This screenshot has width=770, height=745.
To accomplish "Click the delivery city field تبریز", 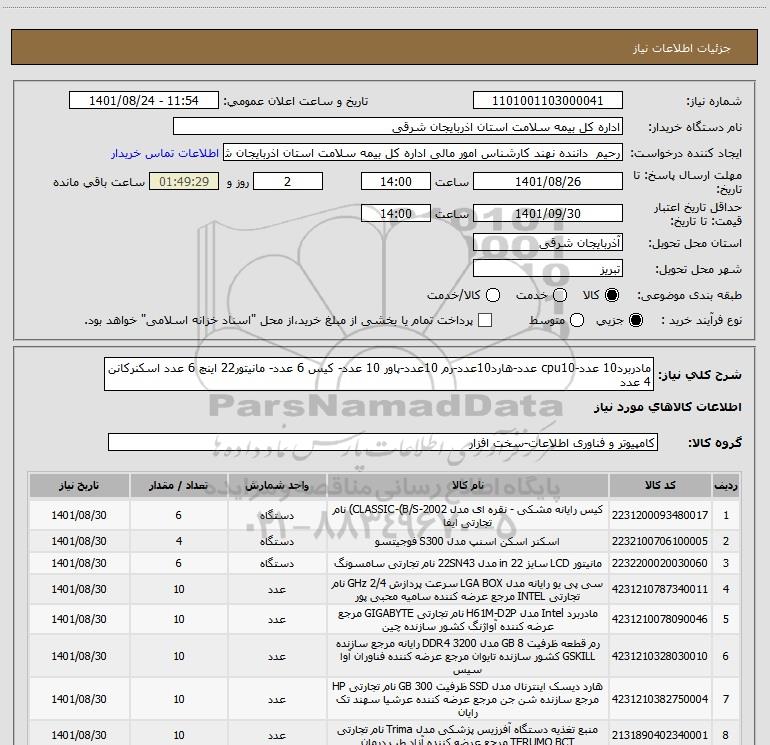I will click(x=548, y=269).
